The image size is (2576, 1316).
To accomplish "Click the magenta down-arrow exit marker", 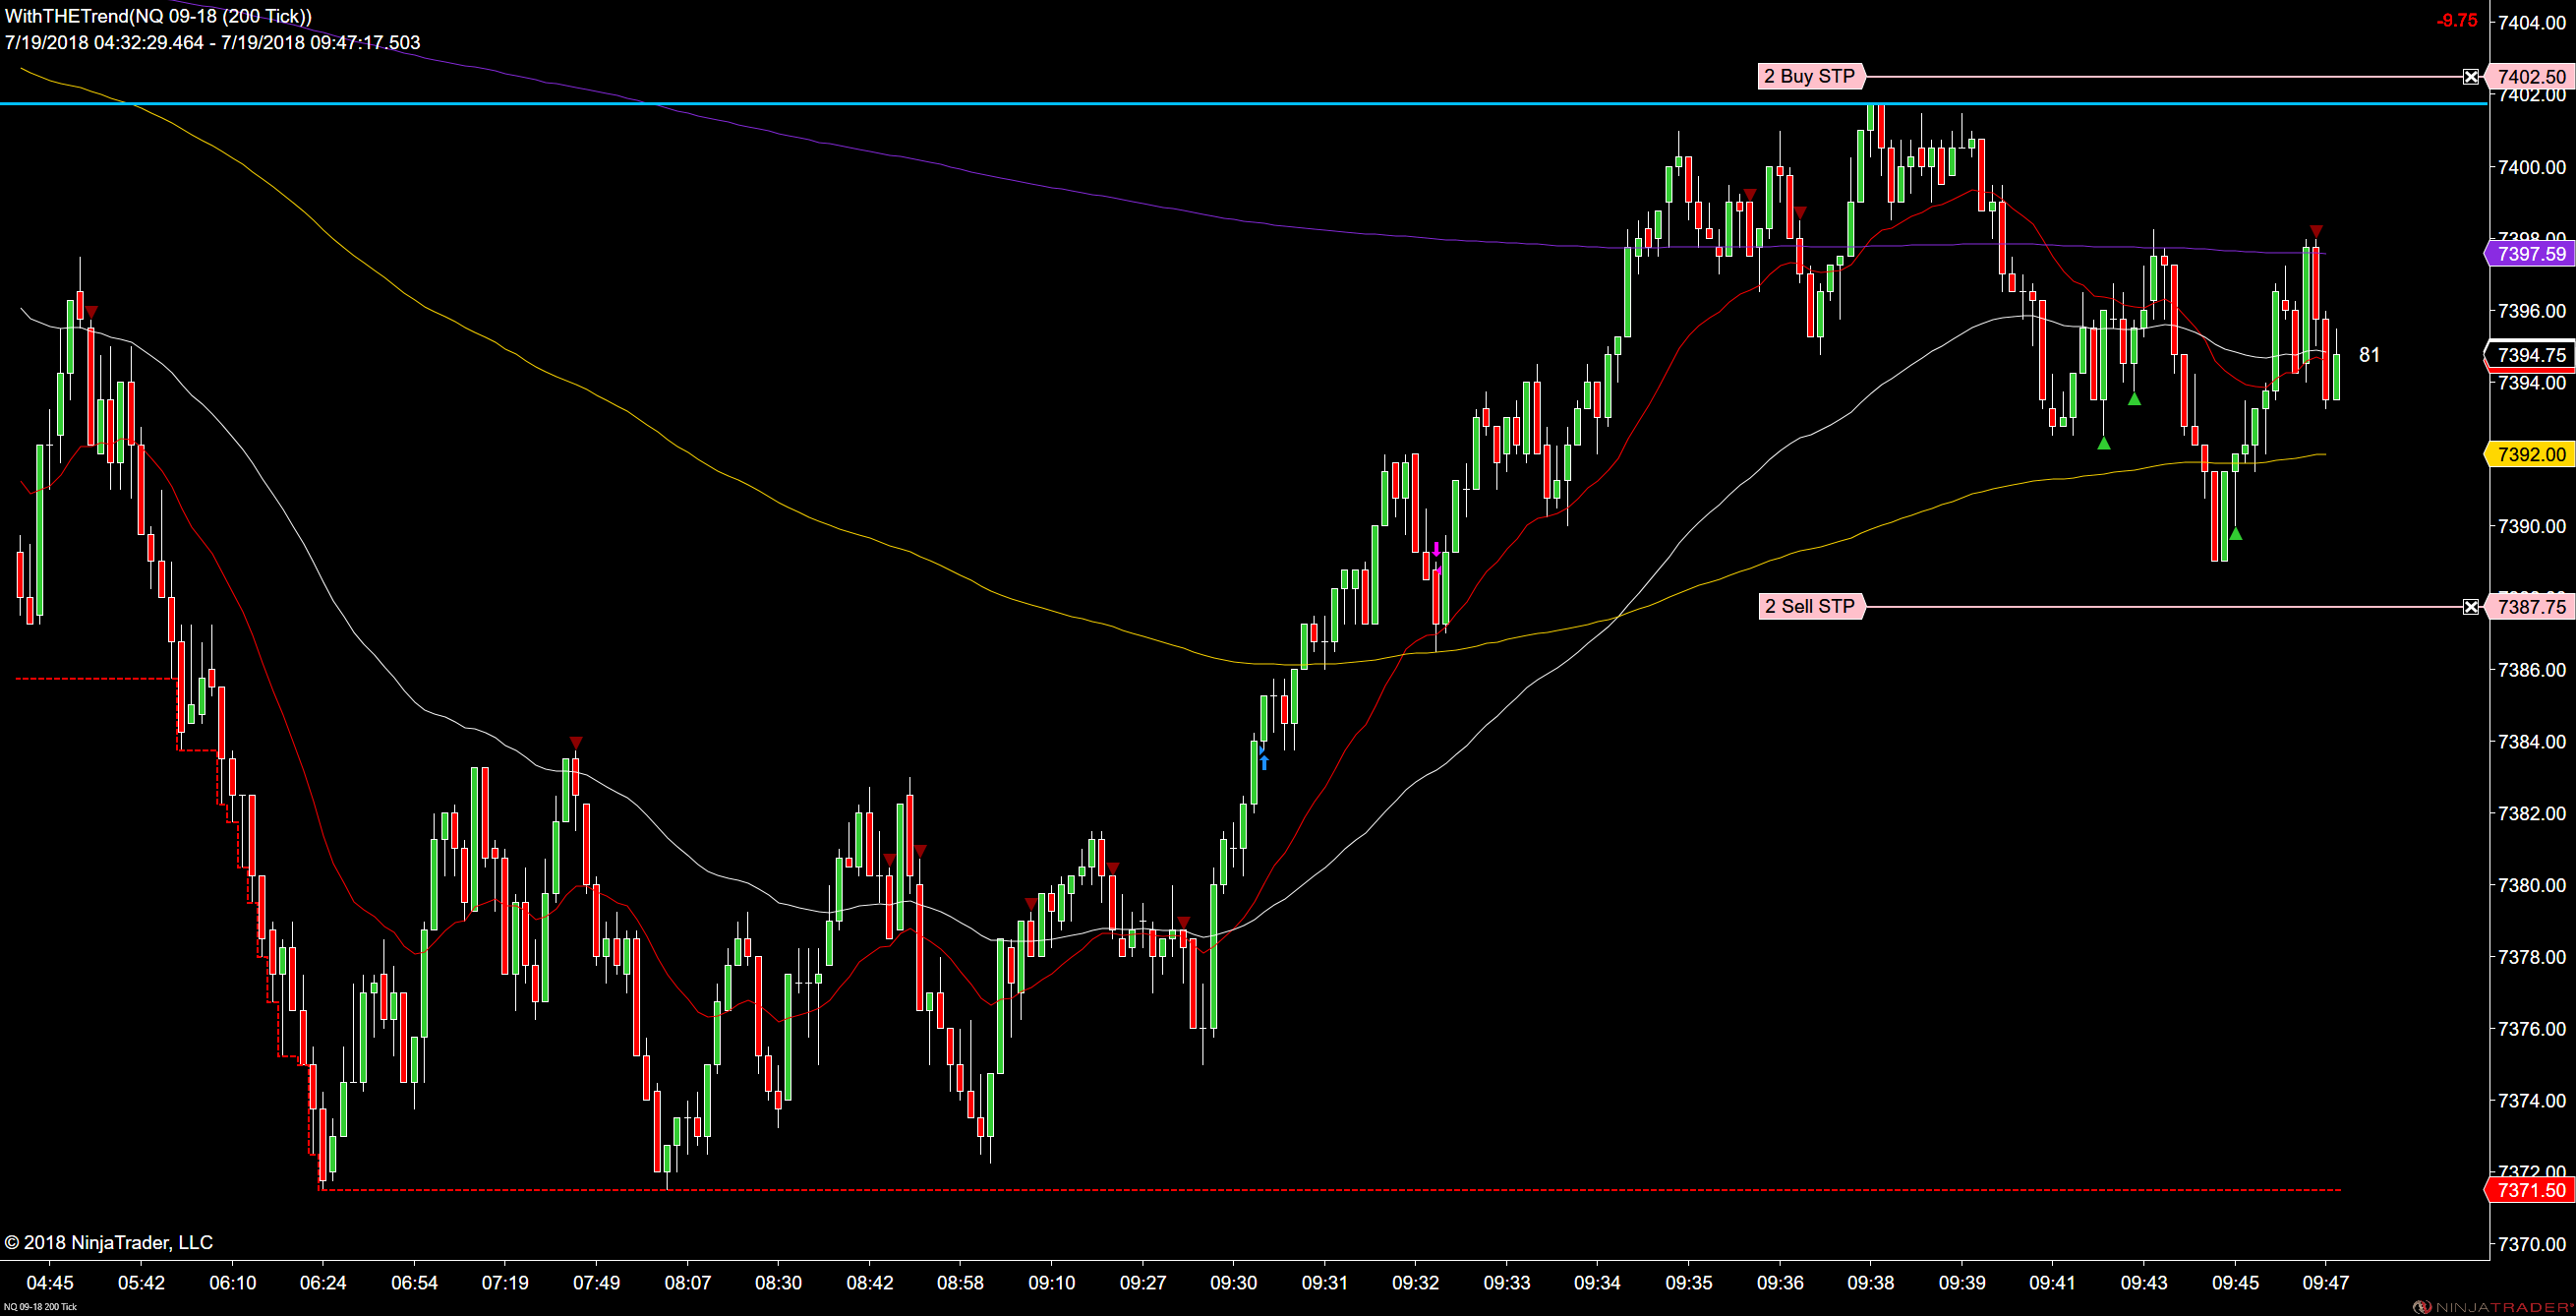I will [x=1437, y=549].
